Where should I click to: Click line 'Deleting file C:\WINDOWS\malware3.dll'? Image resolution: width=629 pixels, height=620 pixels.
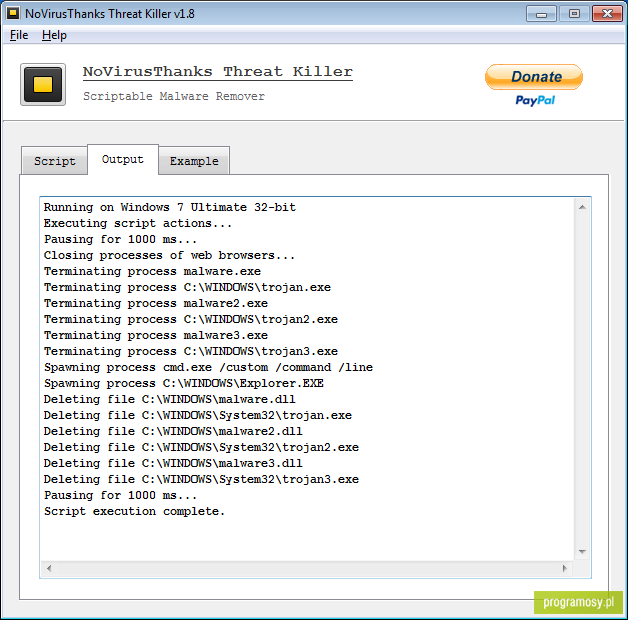point(173,464)
